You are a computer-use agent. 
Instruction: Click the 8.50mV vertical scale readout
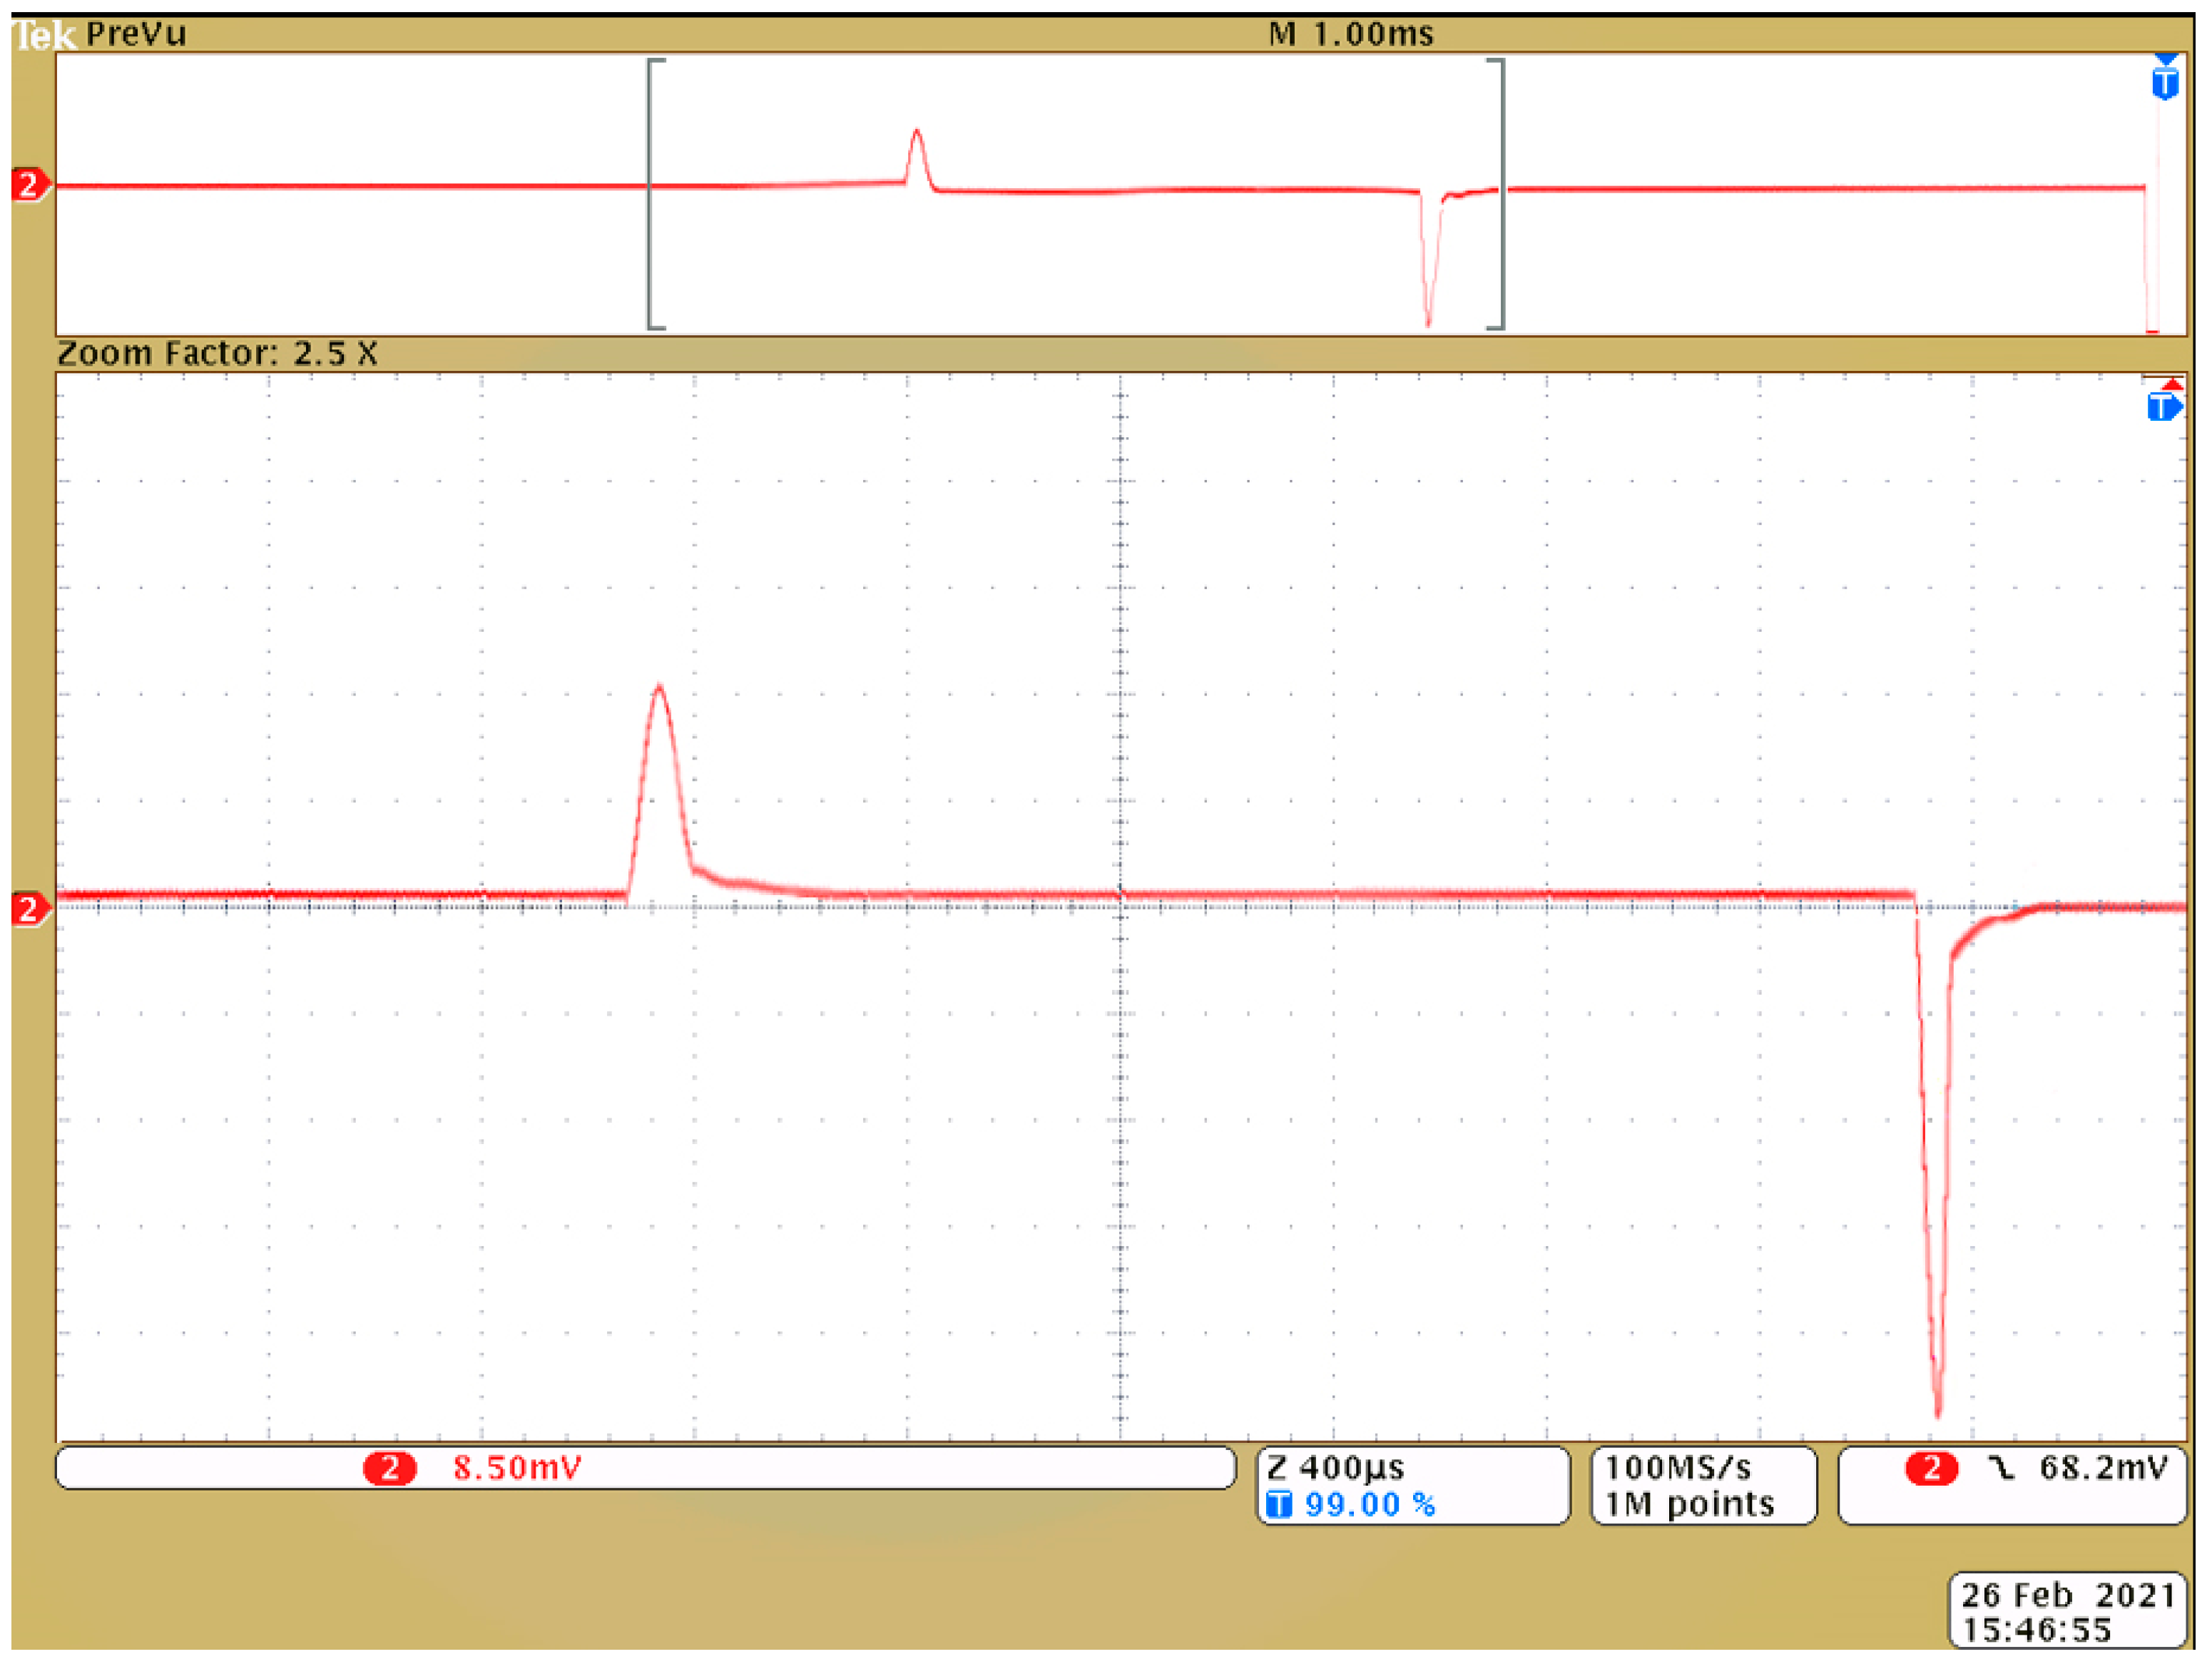[517, 1468]
